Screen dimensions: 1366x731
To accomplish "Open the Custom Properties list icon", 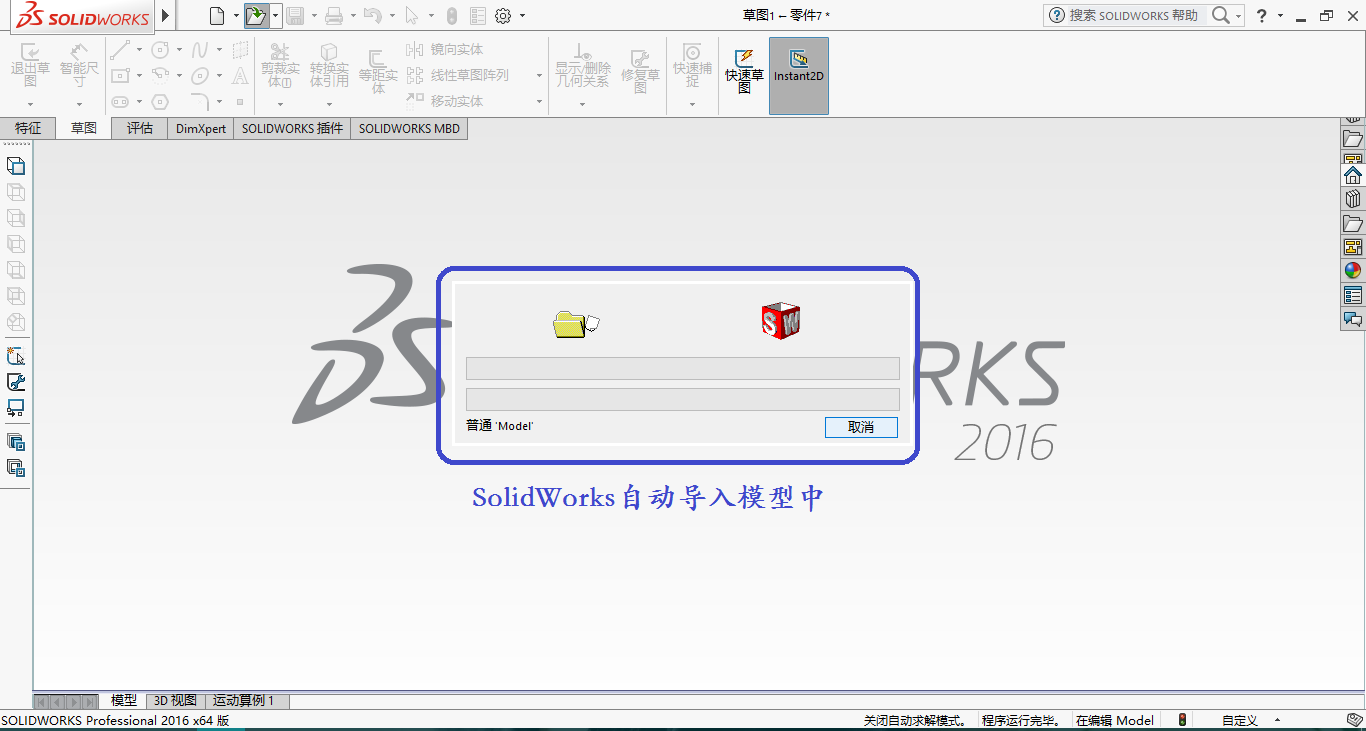I will click(x=1353, y=295).
